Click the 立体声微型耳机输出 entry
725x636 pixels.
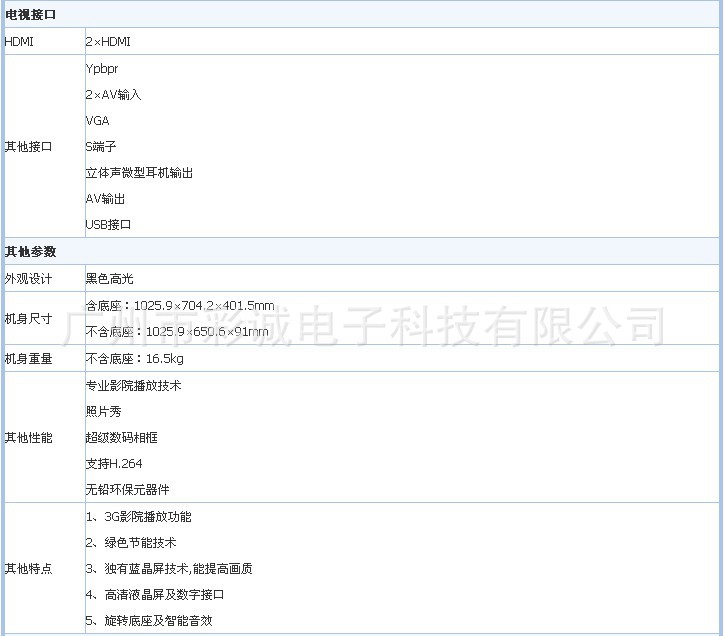coord(139,172)
